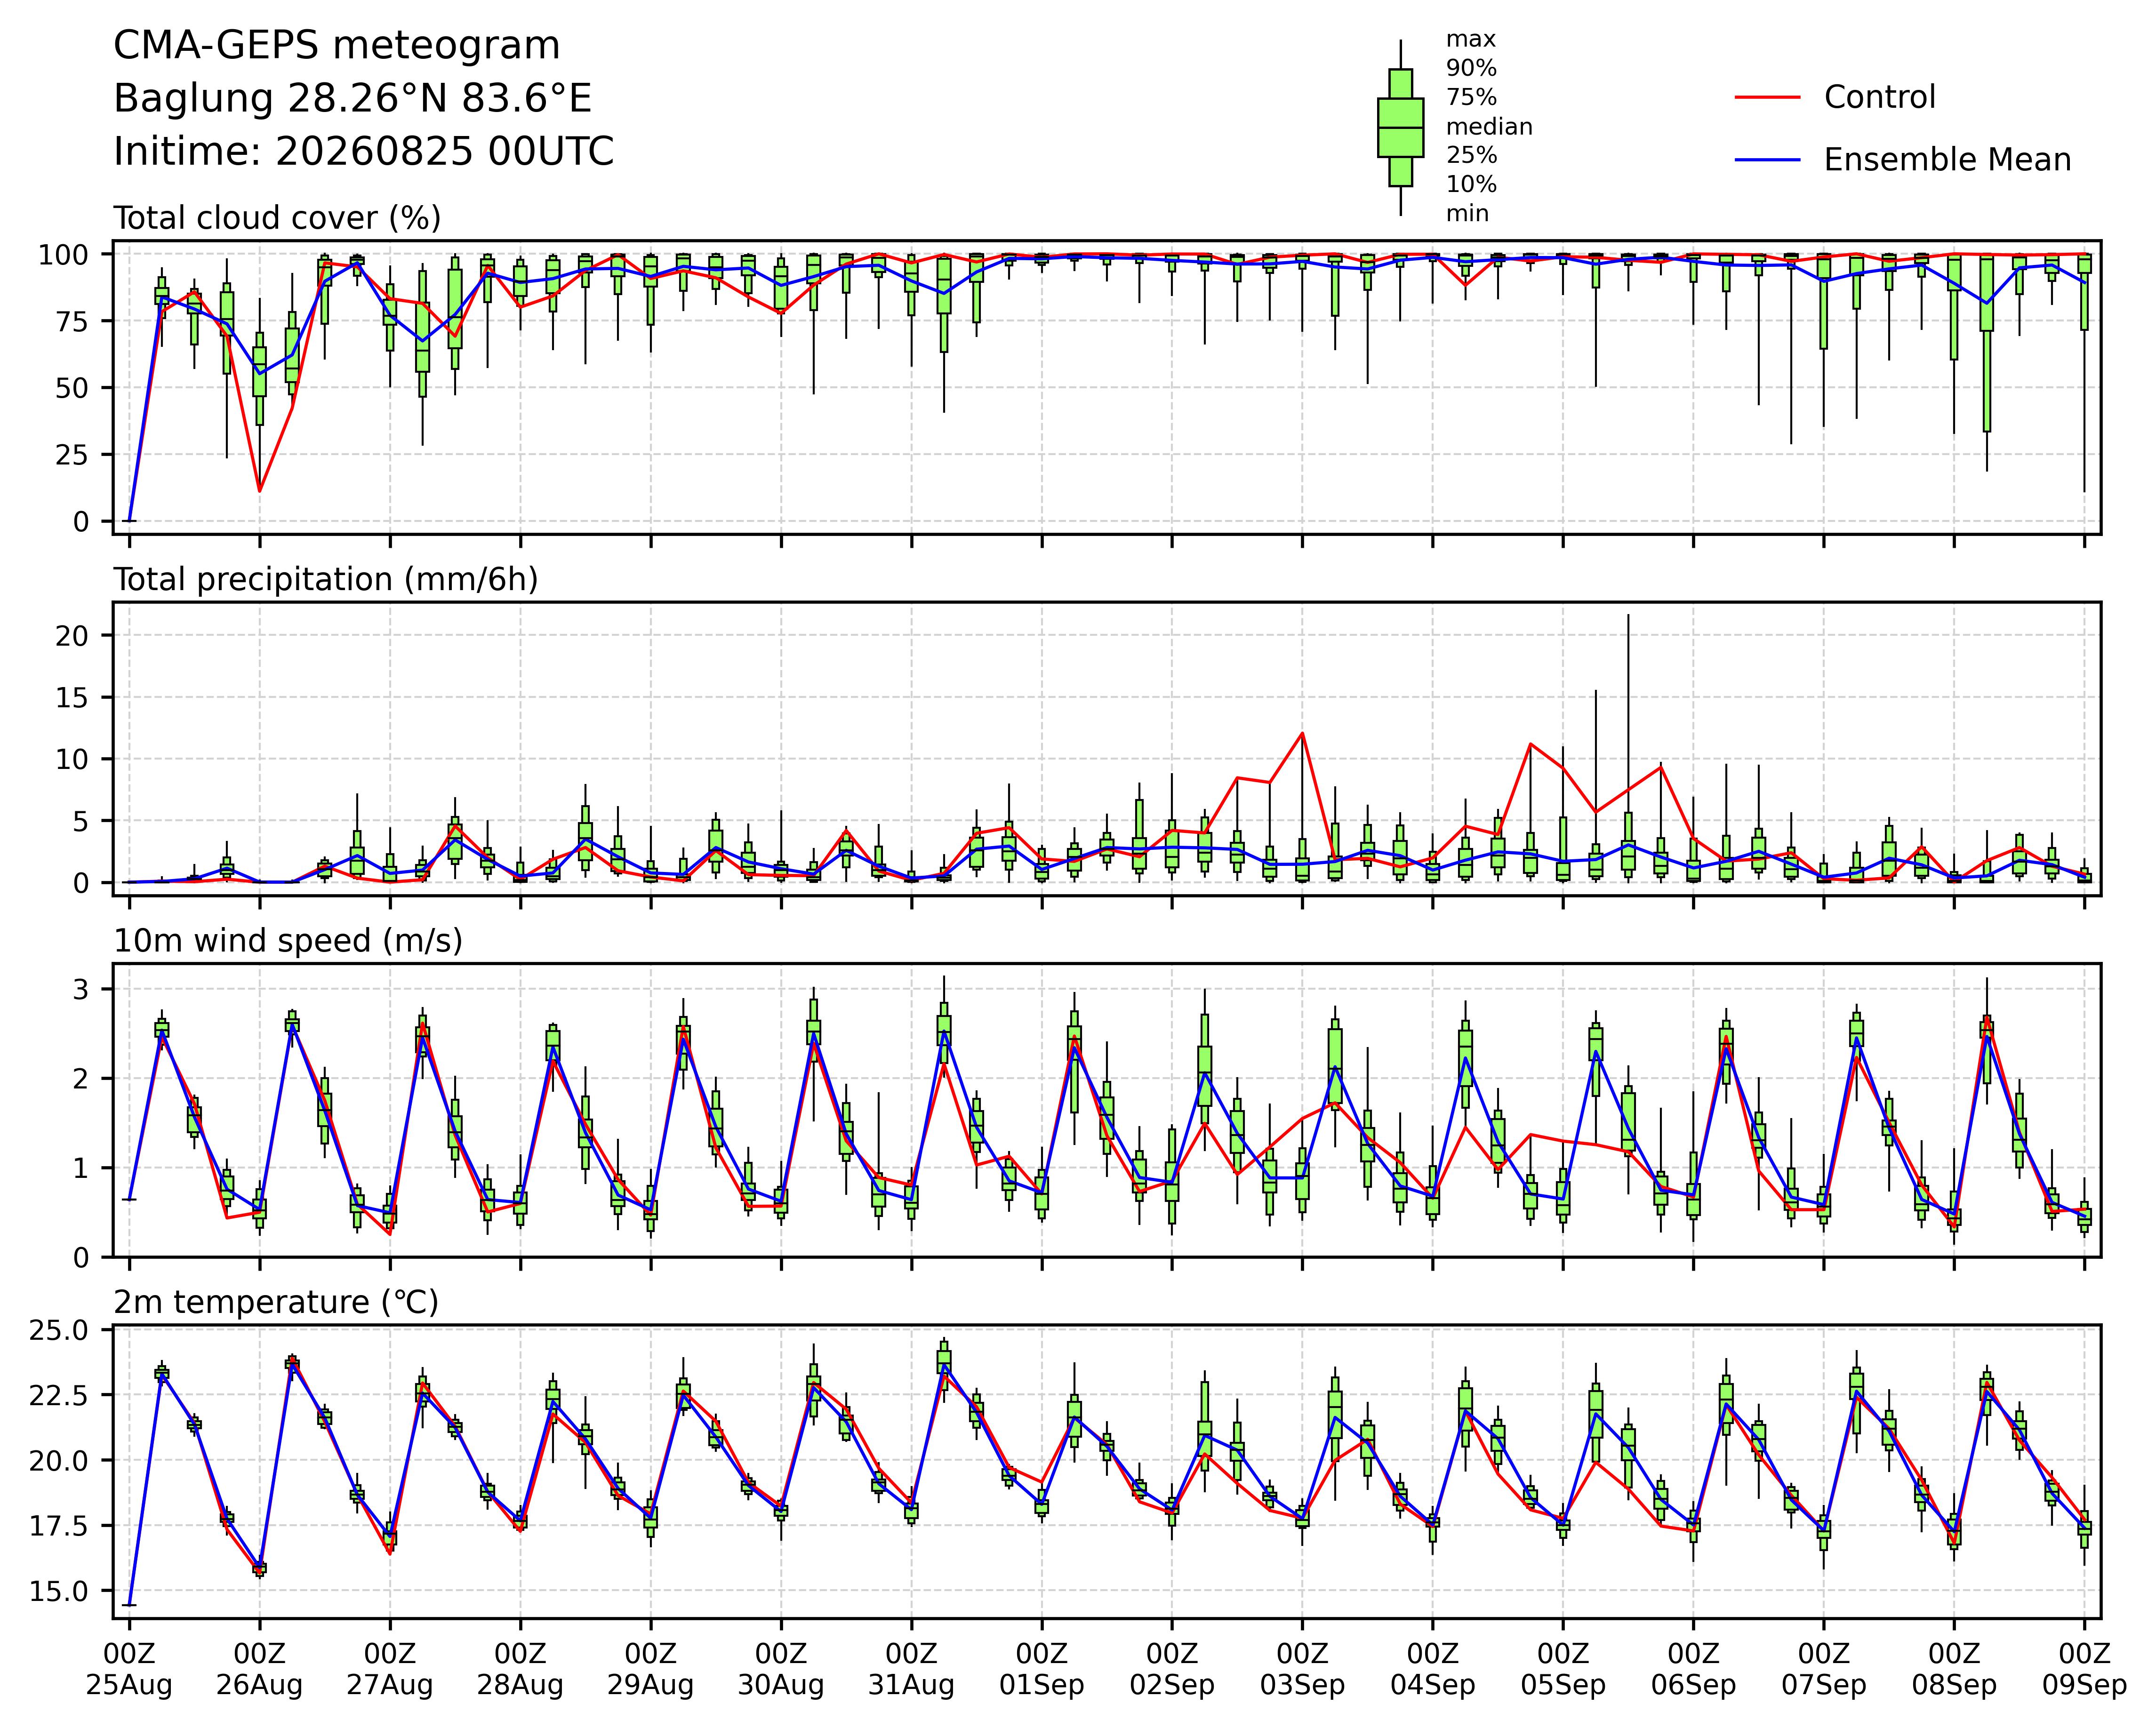Screen dimensions: 2156x1728
Task: Click the wind speed '2' y-axis tick
Action: point(81,1079)
